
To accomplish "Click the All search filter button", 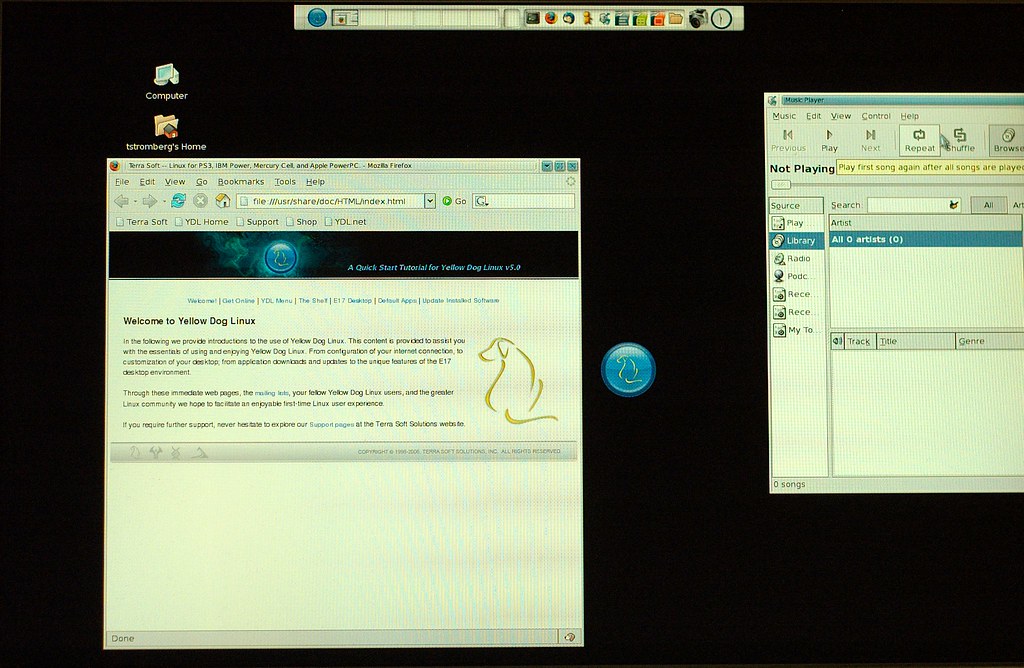I will click(988, 205).
